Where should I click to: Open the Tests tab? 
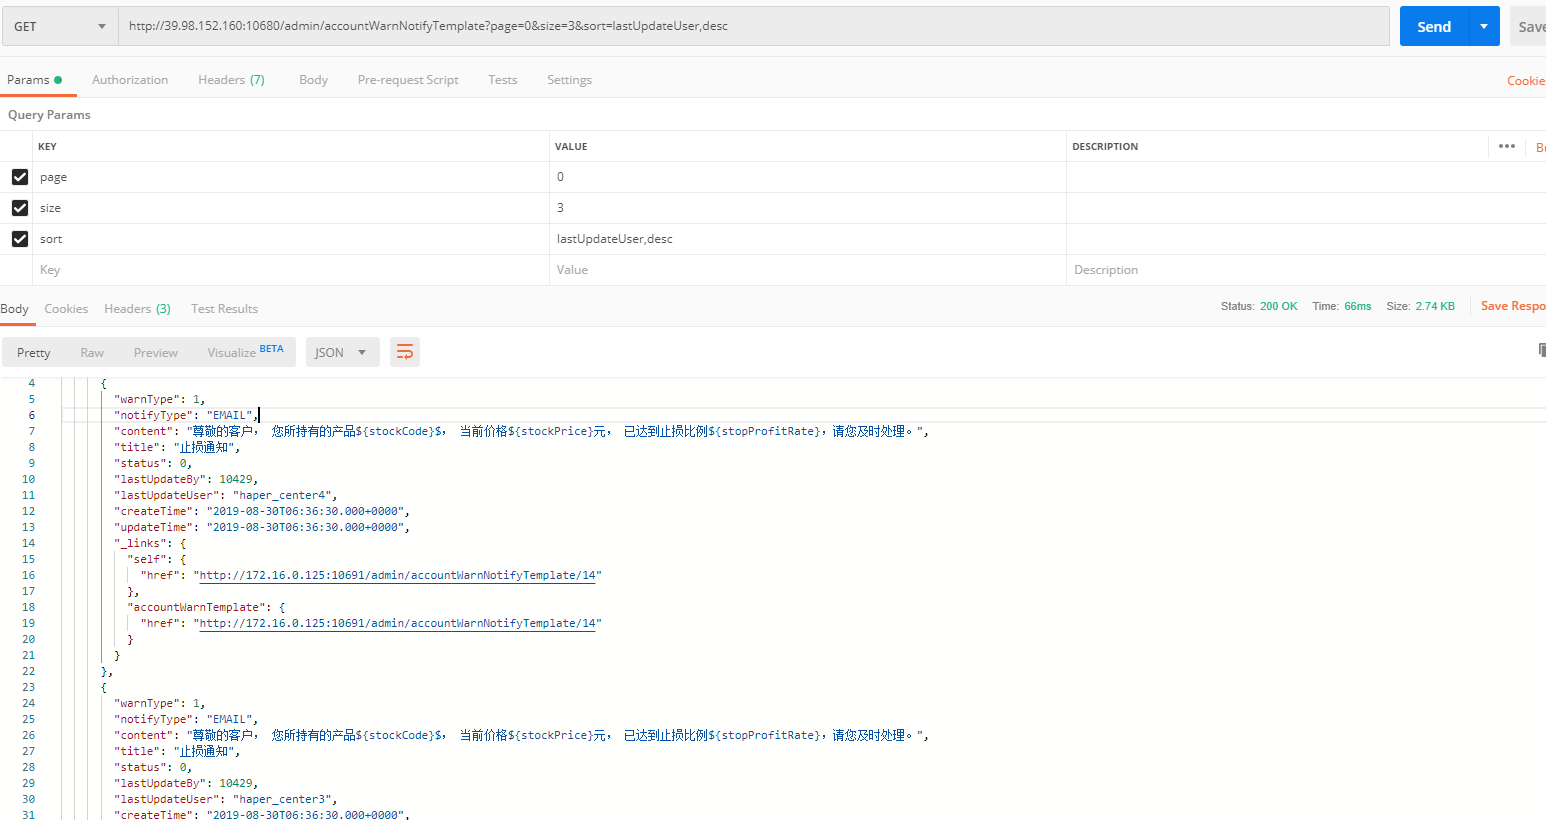point(503,80)
